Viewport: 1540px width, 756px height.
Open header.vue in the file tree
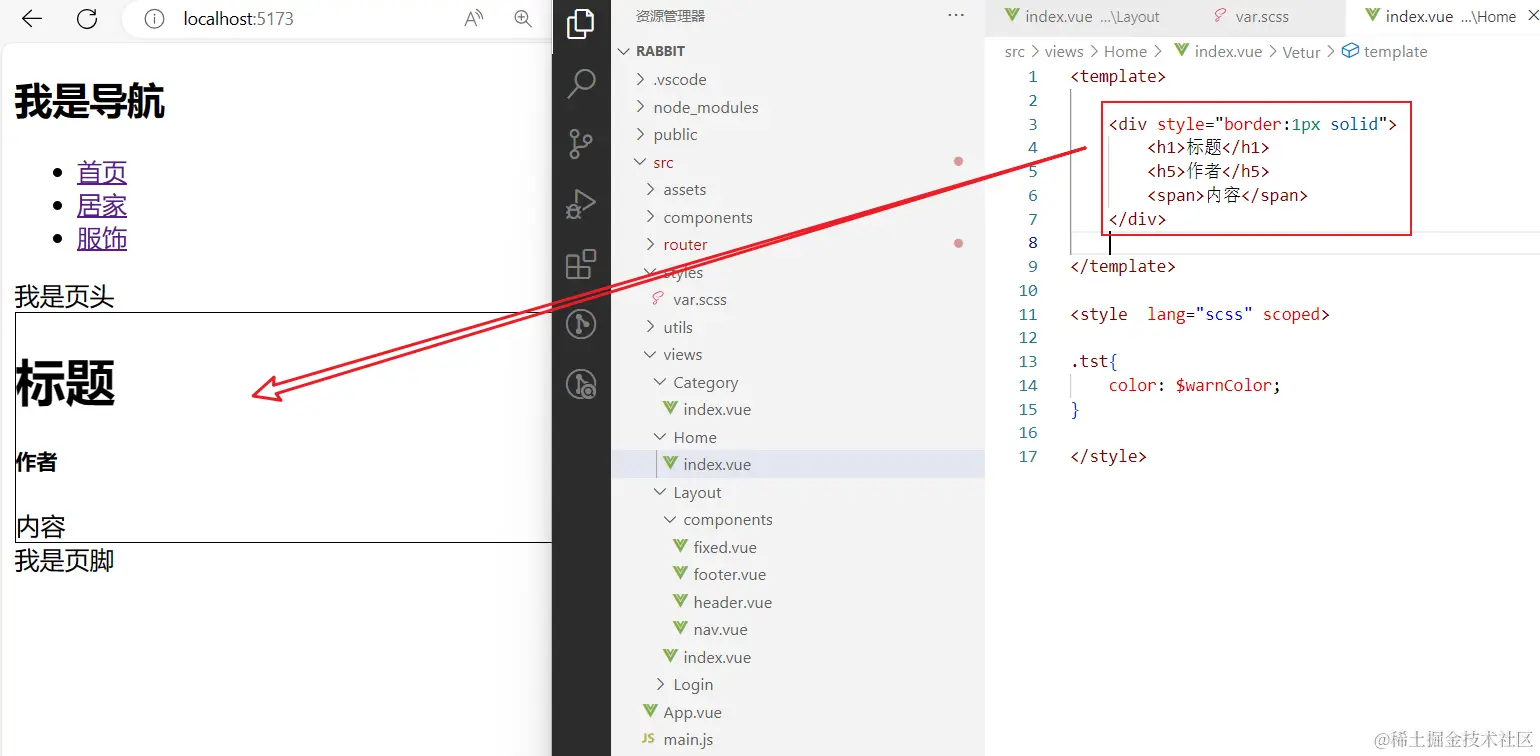(732, 602)
